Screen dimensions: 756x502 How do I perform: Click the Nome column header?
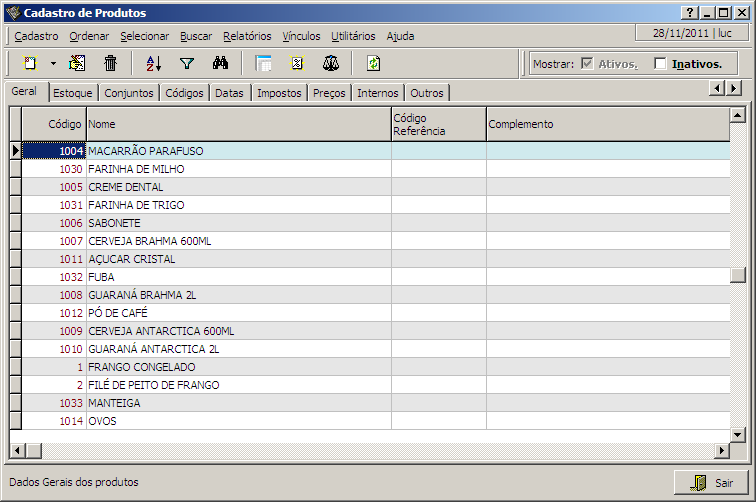tap(237, 124)
